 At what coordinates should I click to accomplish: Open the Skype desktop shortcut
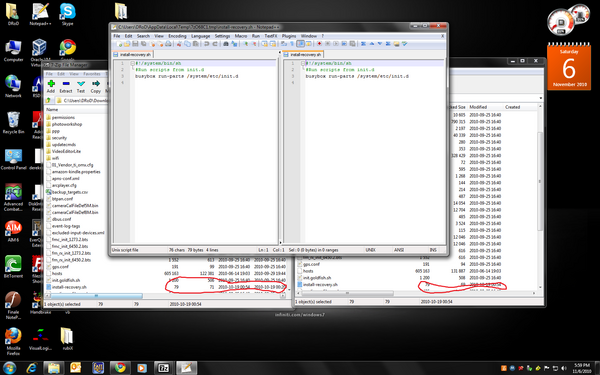pos(67,14)
